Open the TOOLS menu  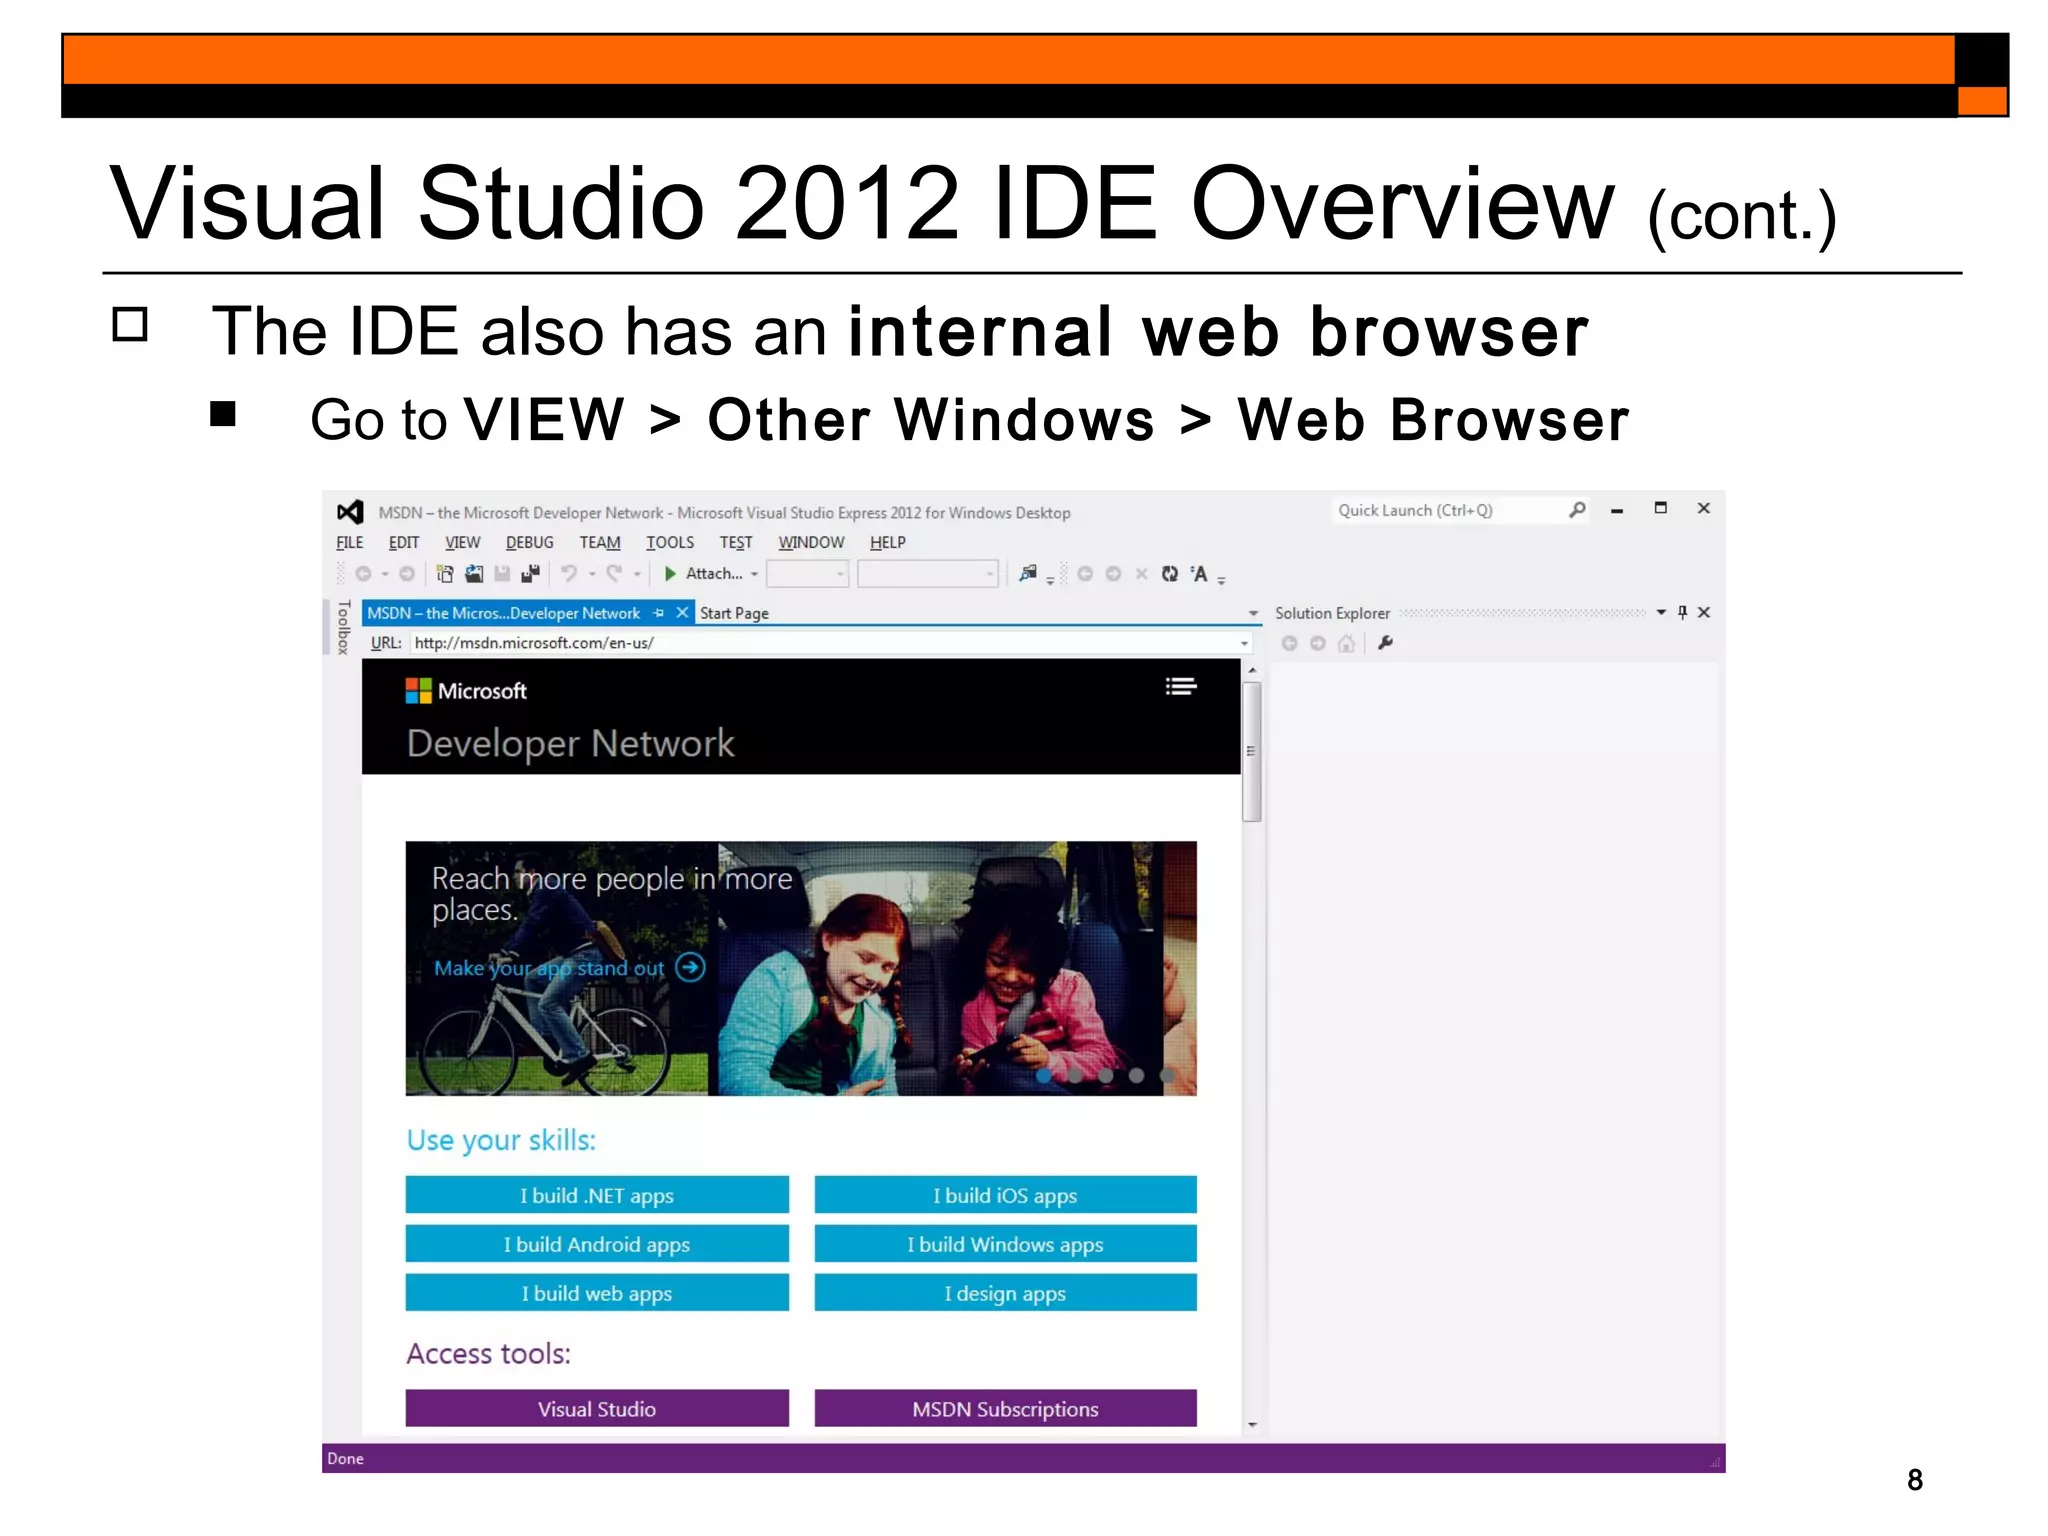(x=670, y=542)
